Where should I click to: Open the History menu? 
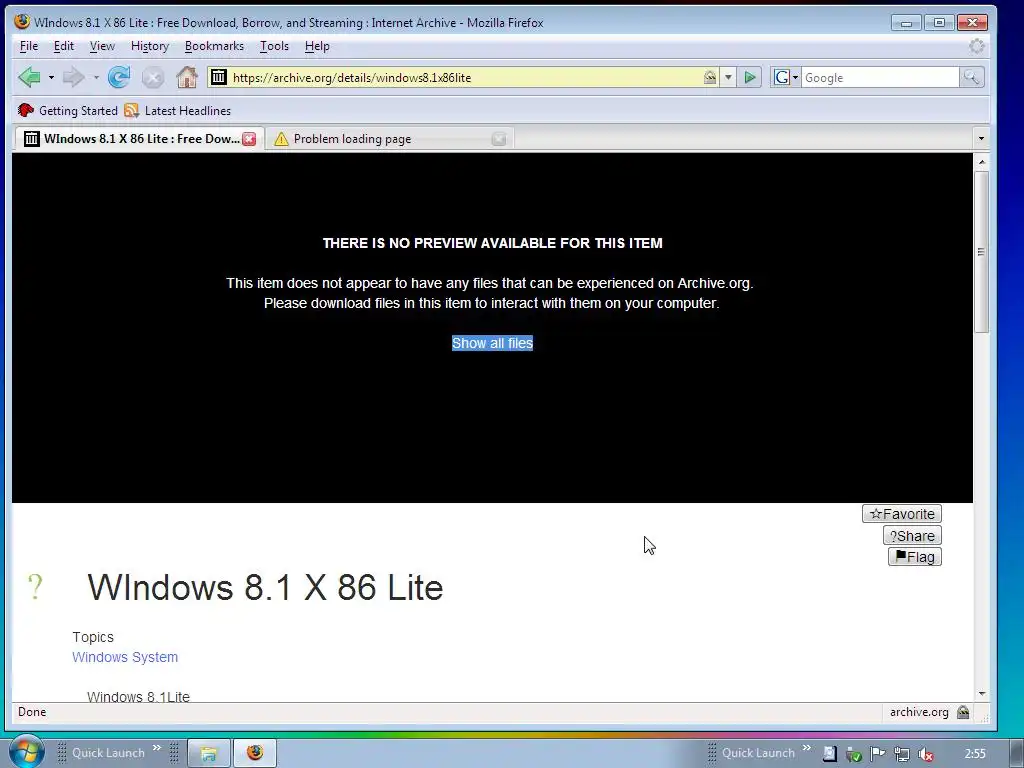pyautogui.click(x=150, y=46)
